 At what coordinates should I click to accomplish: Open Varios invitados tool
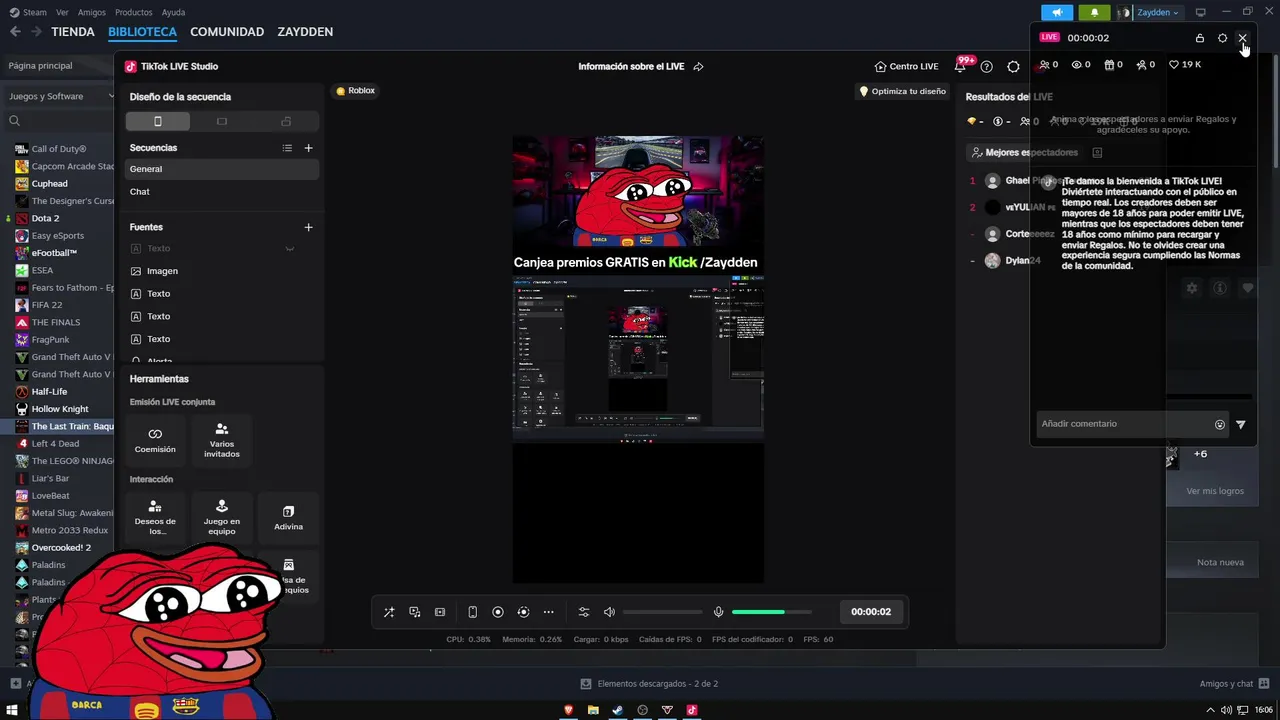pyautogui.click(x=222, y=439)
